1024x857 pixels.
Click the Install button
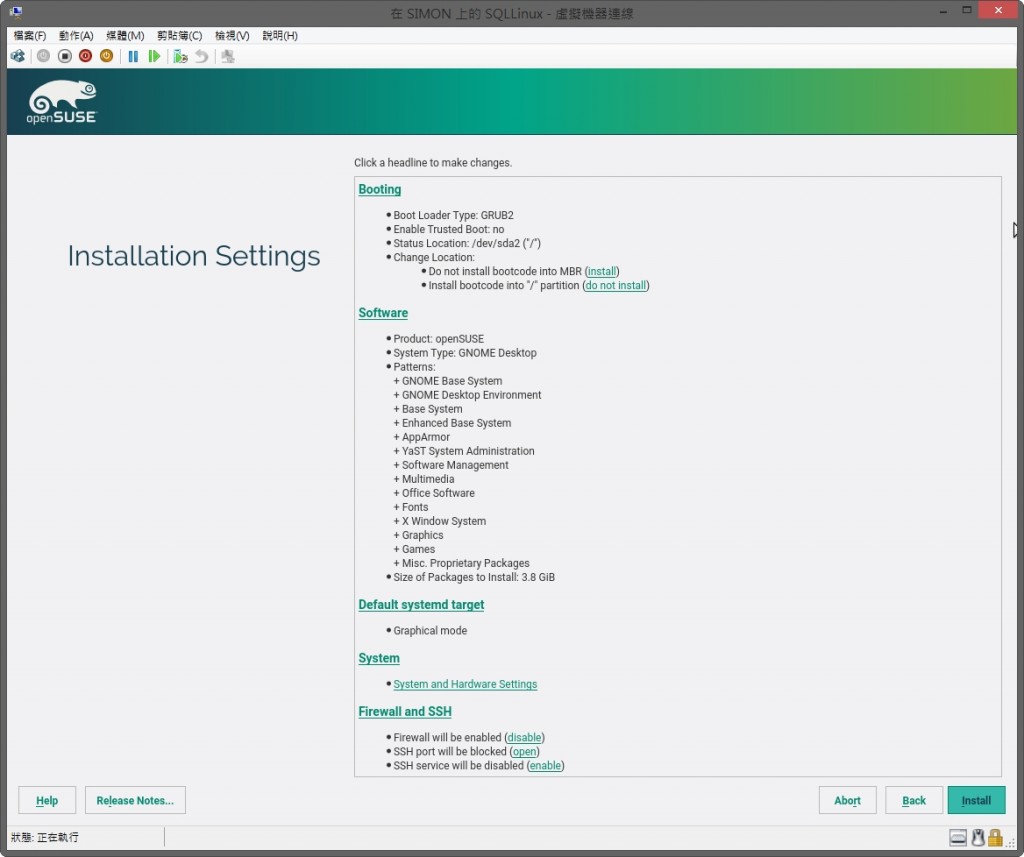pos(976,800)
